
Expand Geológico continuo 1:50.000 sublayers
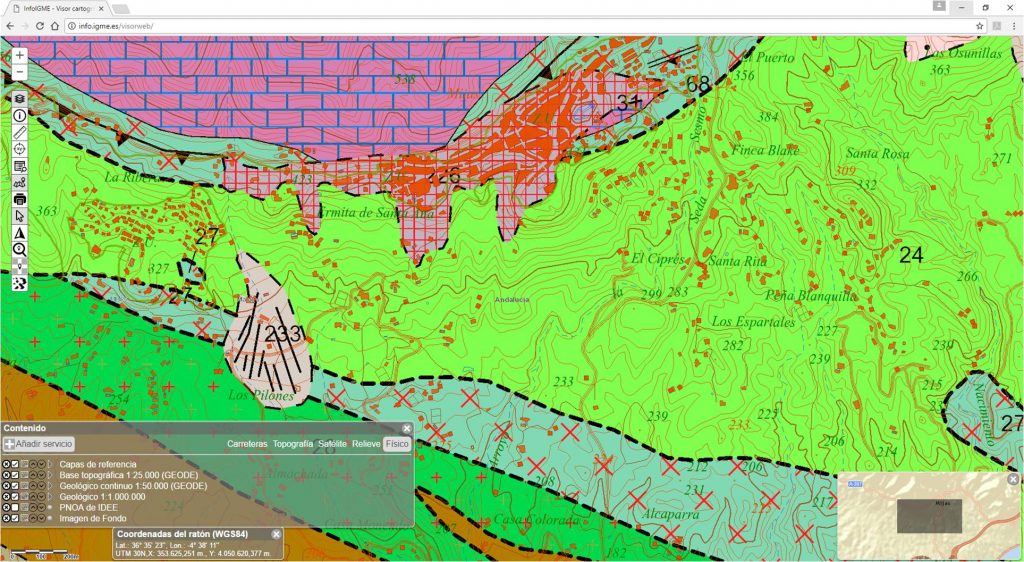point(50,486)
